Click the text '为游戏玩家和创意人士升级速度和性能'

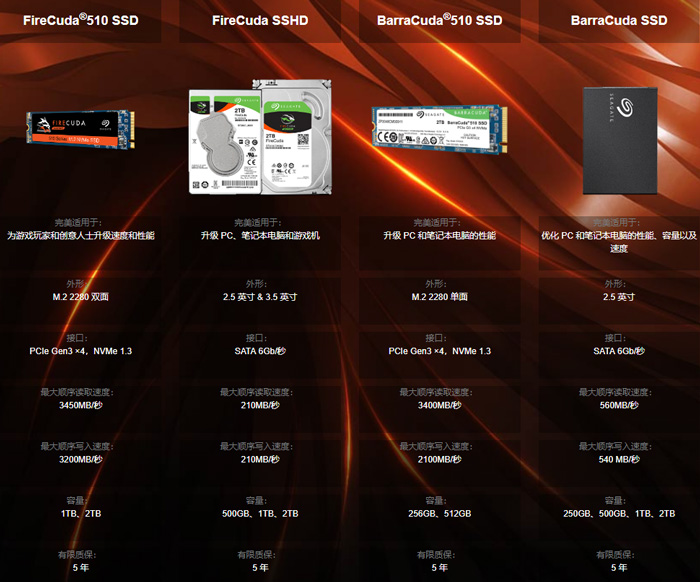tap(81, 235)
